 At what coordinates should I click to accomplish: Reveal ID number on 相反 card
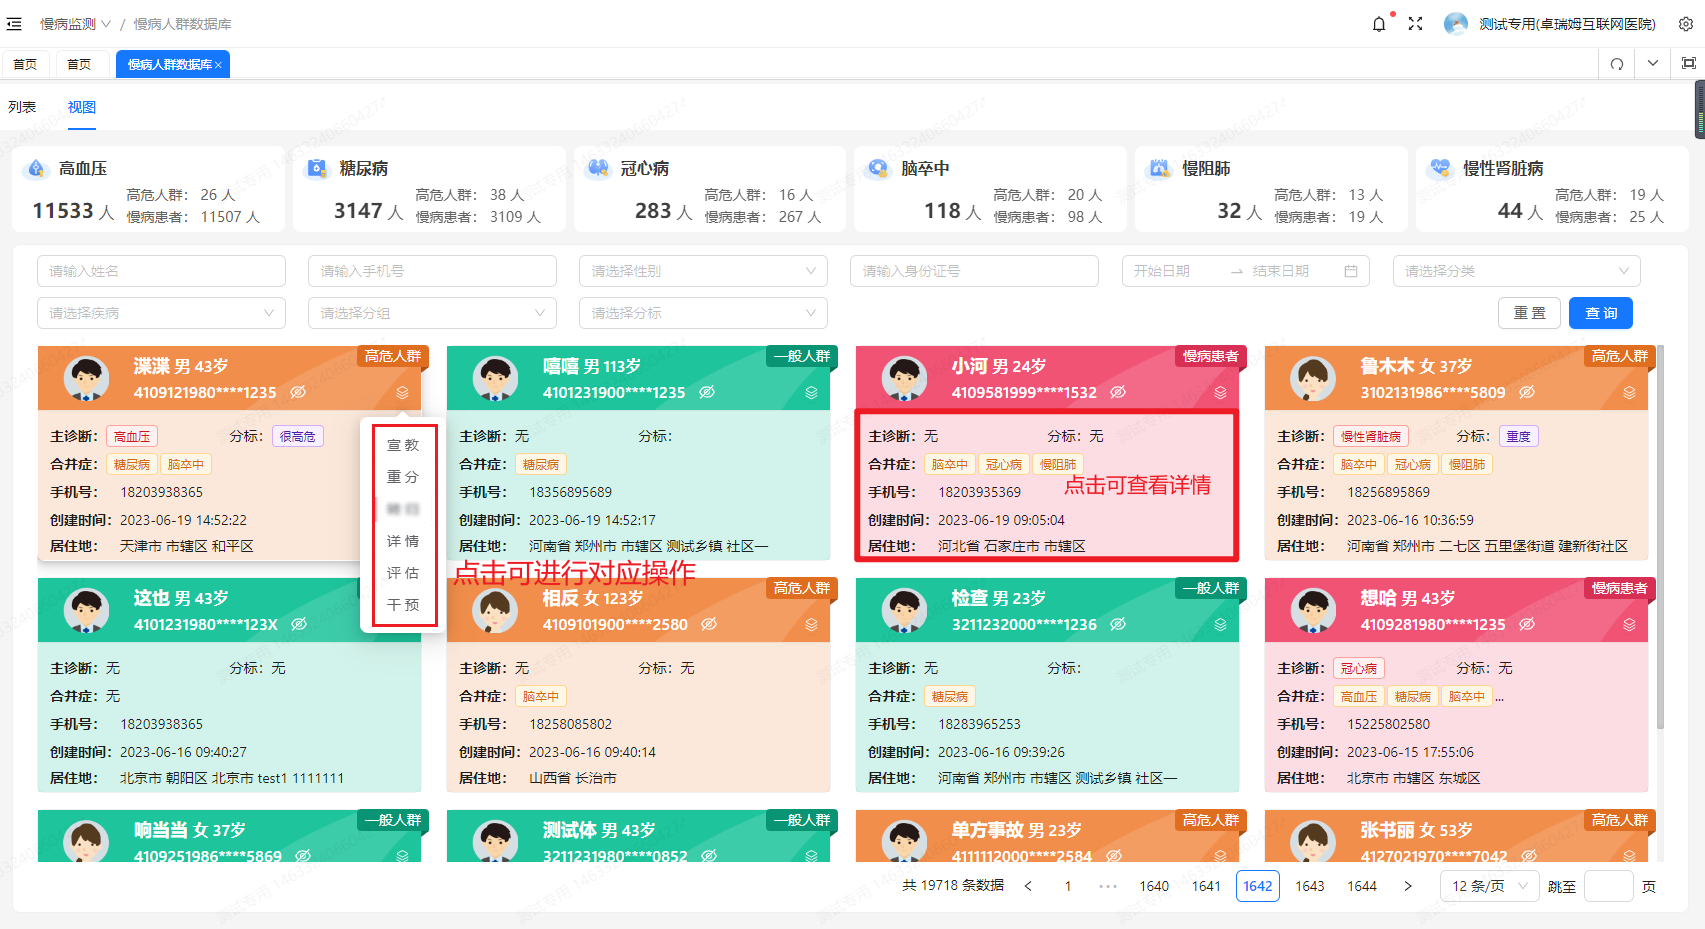(x=709, y=624)
